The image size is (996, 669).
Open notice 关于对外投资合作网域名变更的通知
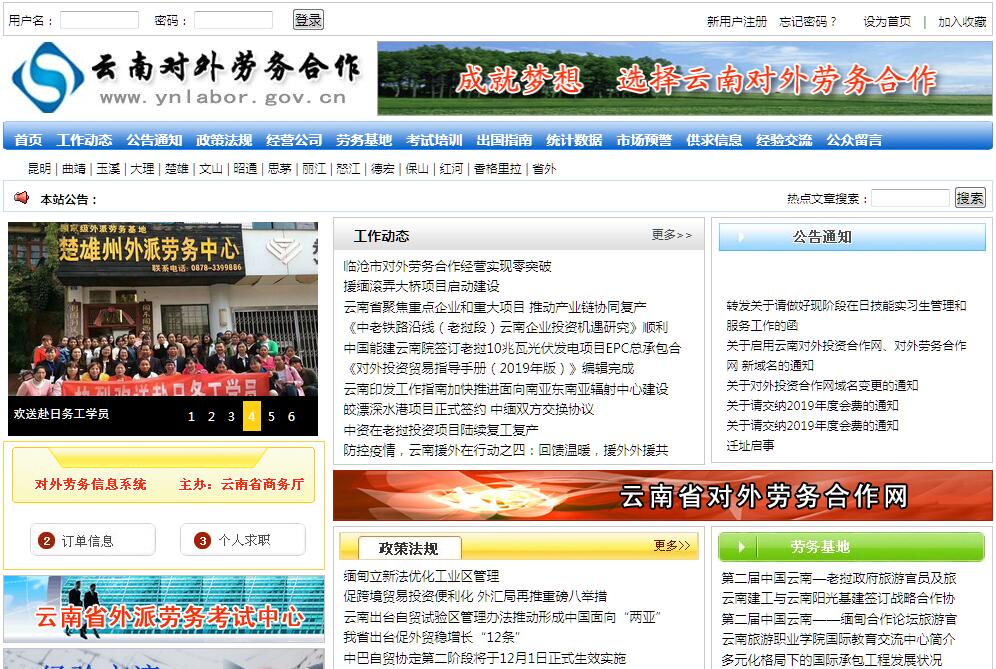pos(822,386)
